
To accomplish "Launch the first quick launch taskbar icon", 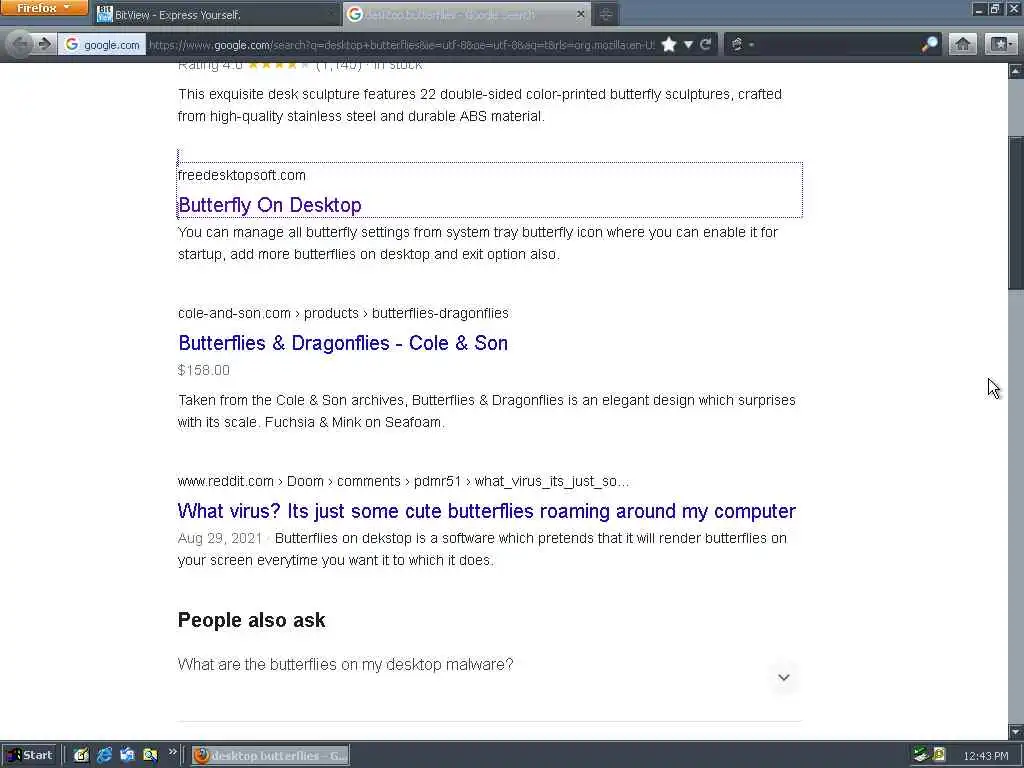I will pos(81,755).
